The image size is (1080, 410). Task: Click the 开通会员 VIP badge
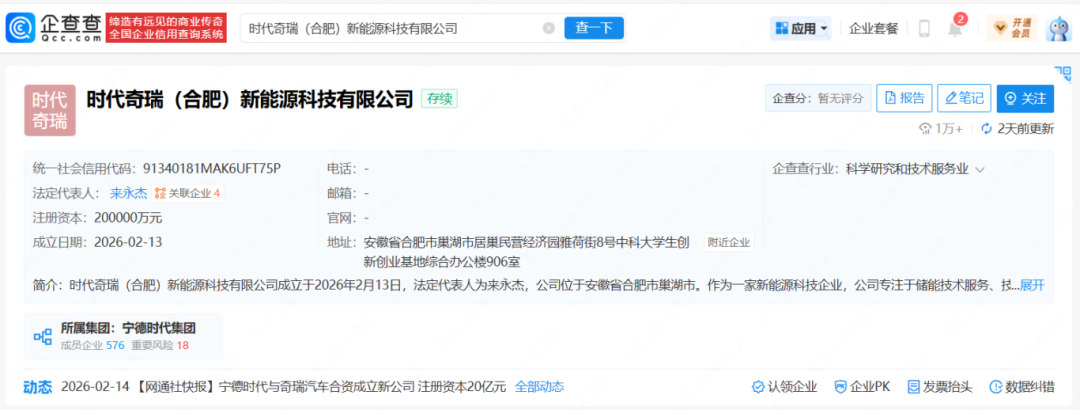tap(1011, 28)
